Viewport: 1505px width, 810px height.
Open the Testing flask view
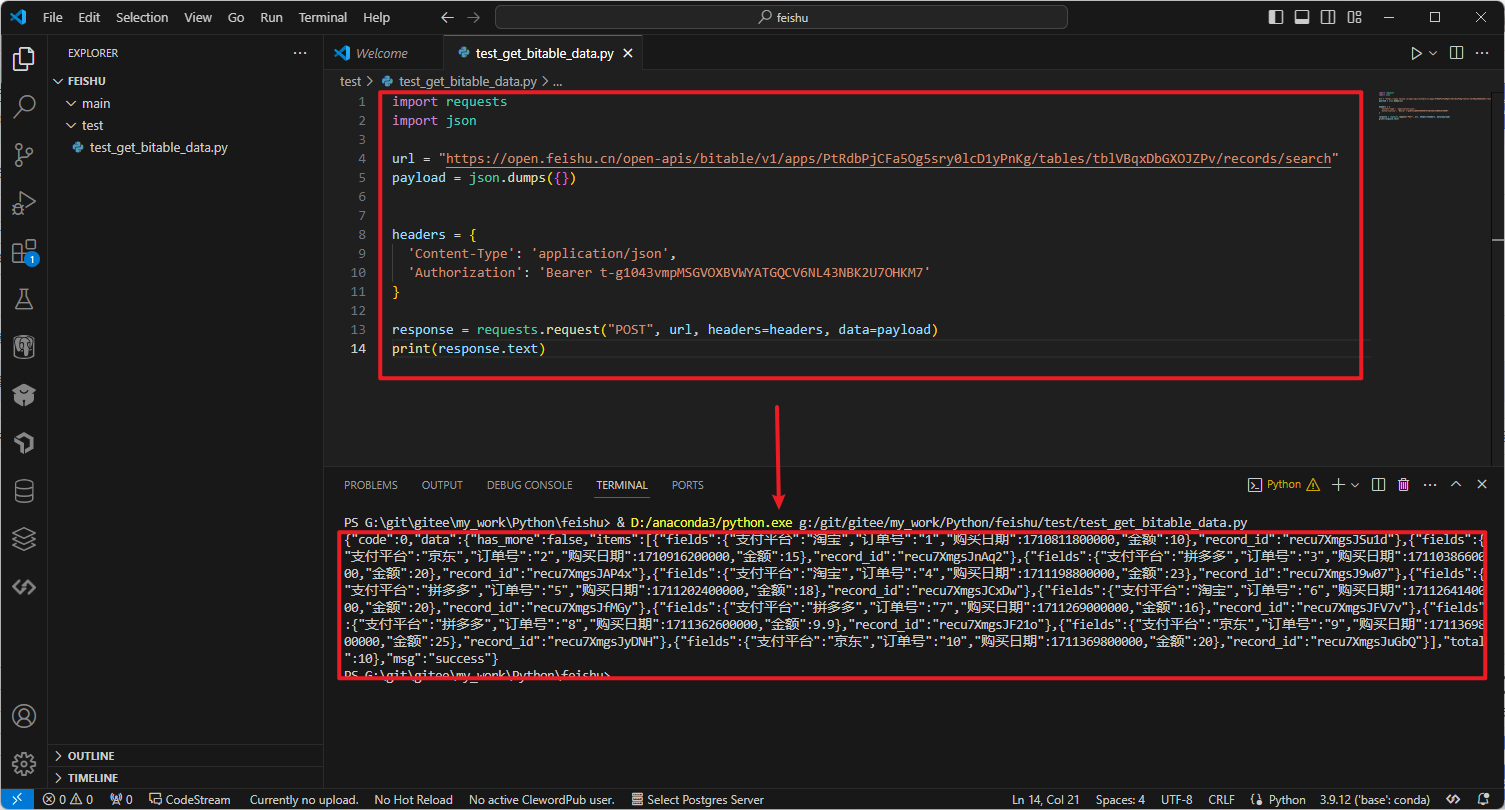[x=24, y=299]
